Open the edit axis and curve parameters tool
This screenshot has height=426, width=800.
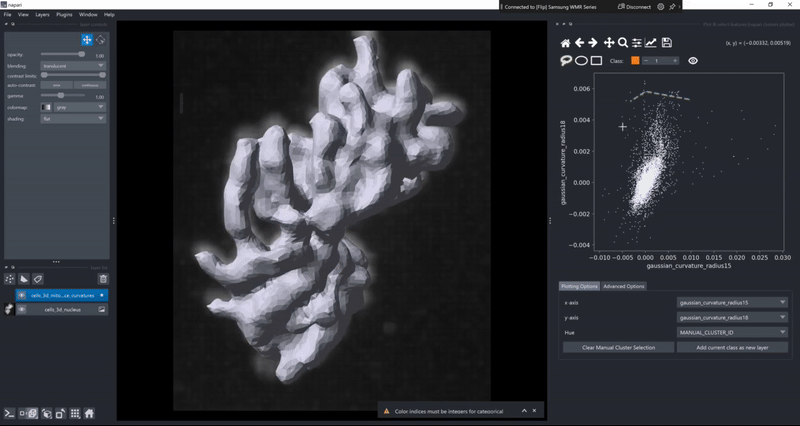coord(651,43)
